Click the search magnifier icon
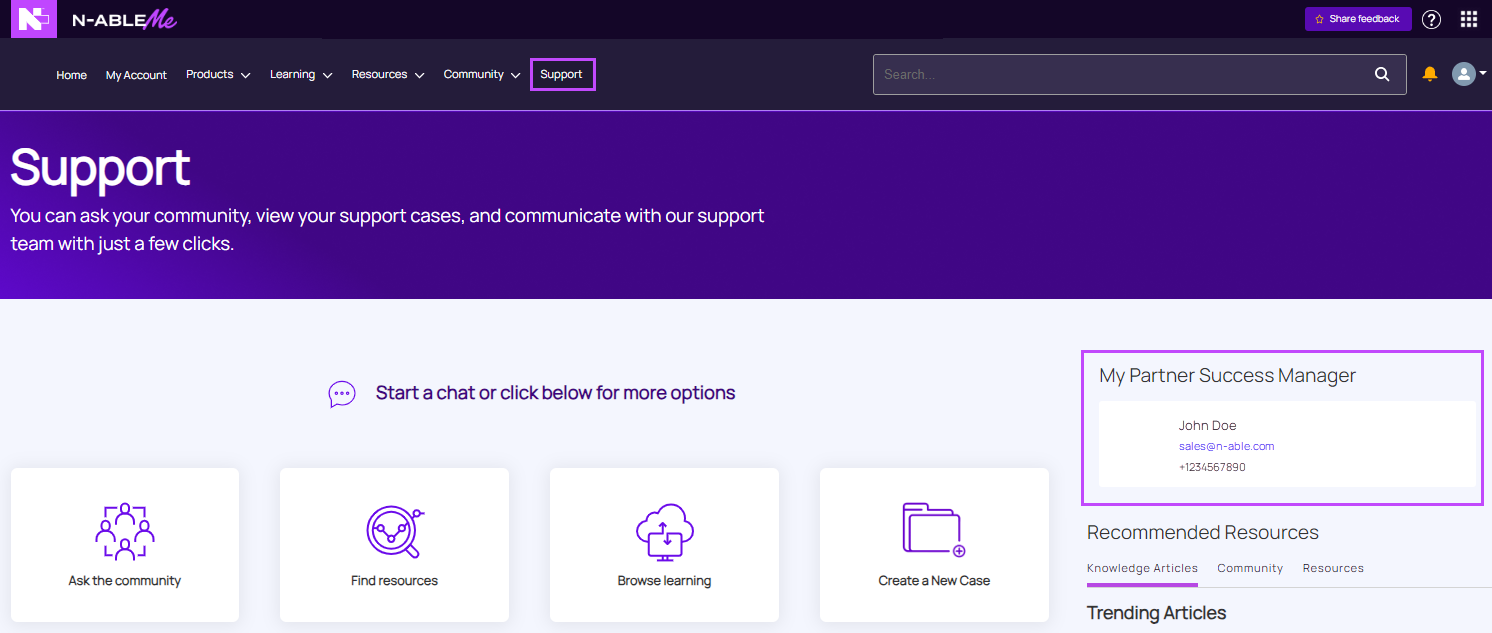 tap(1381, 74)
